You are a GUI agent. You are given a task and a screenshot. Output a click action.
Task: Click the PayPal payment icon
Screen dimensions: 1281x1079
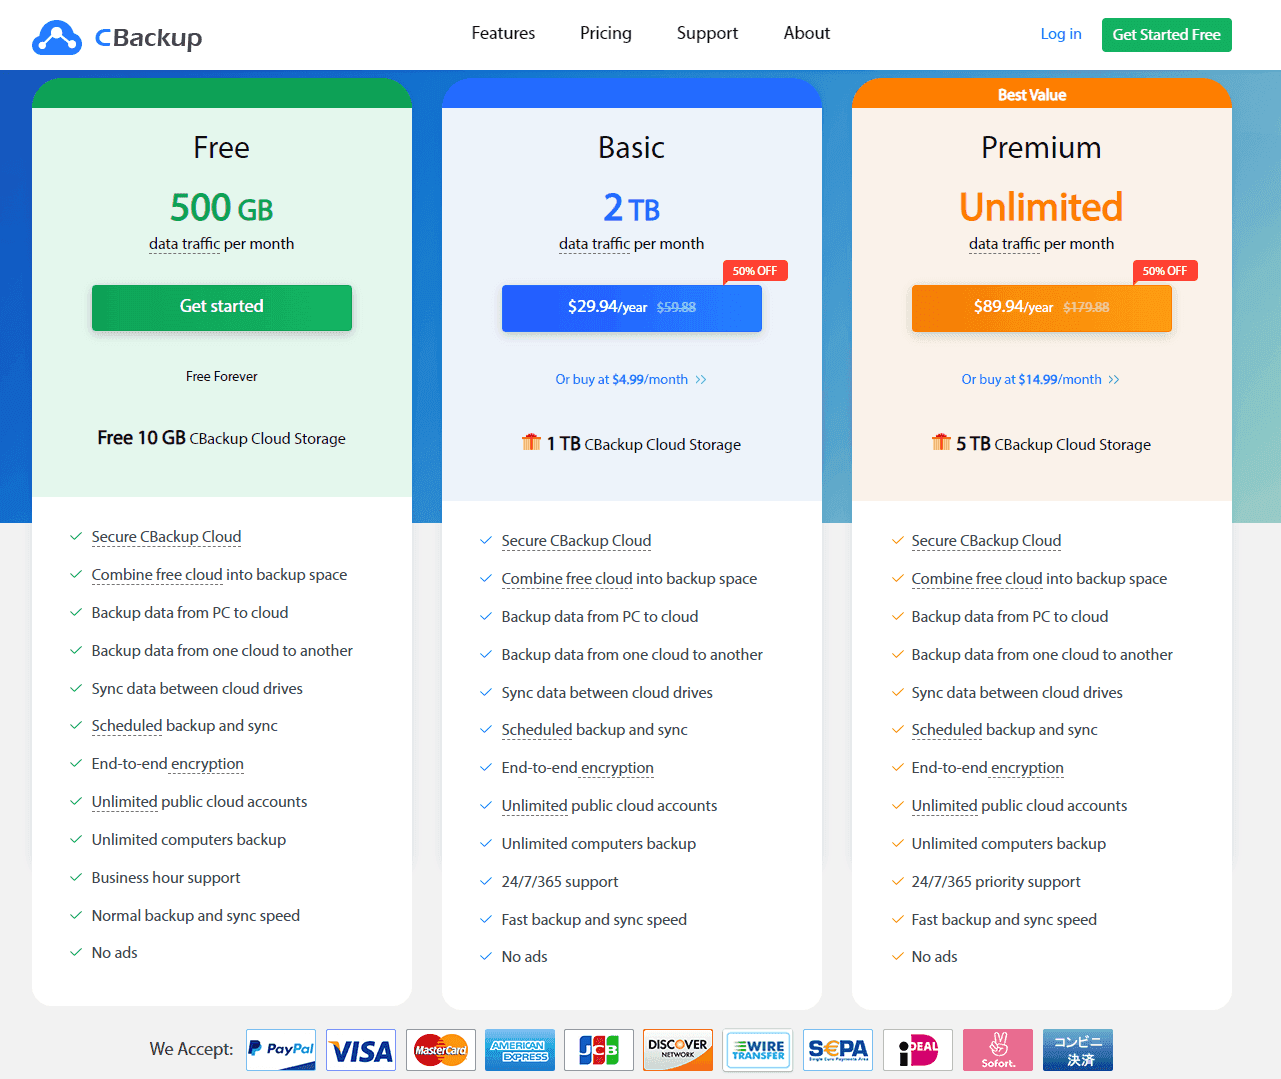pyautogui.click(x=281, y=1050)
